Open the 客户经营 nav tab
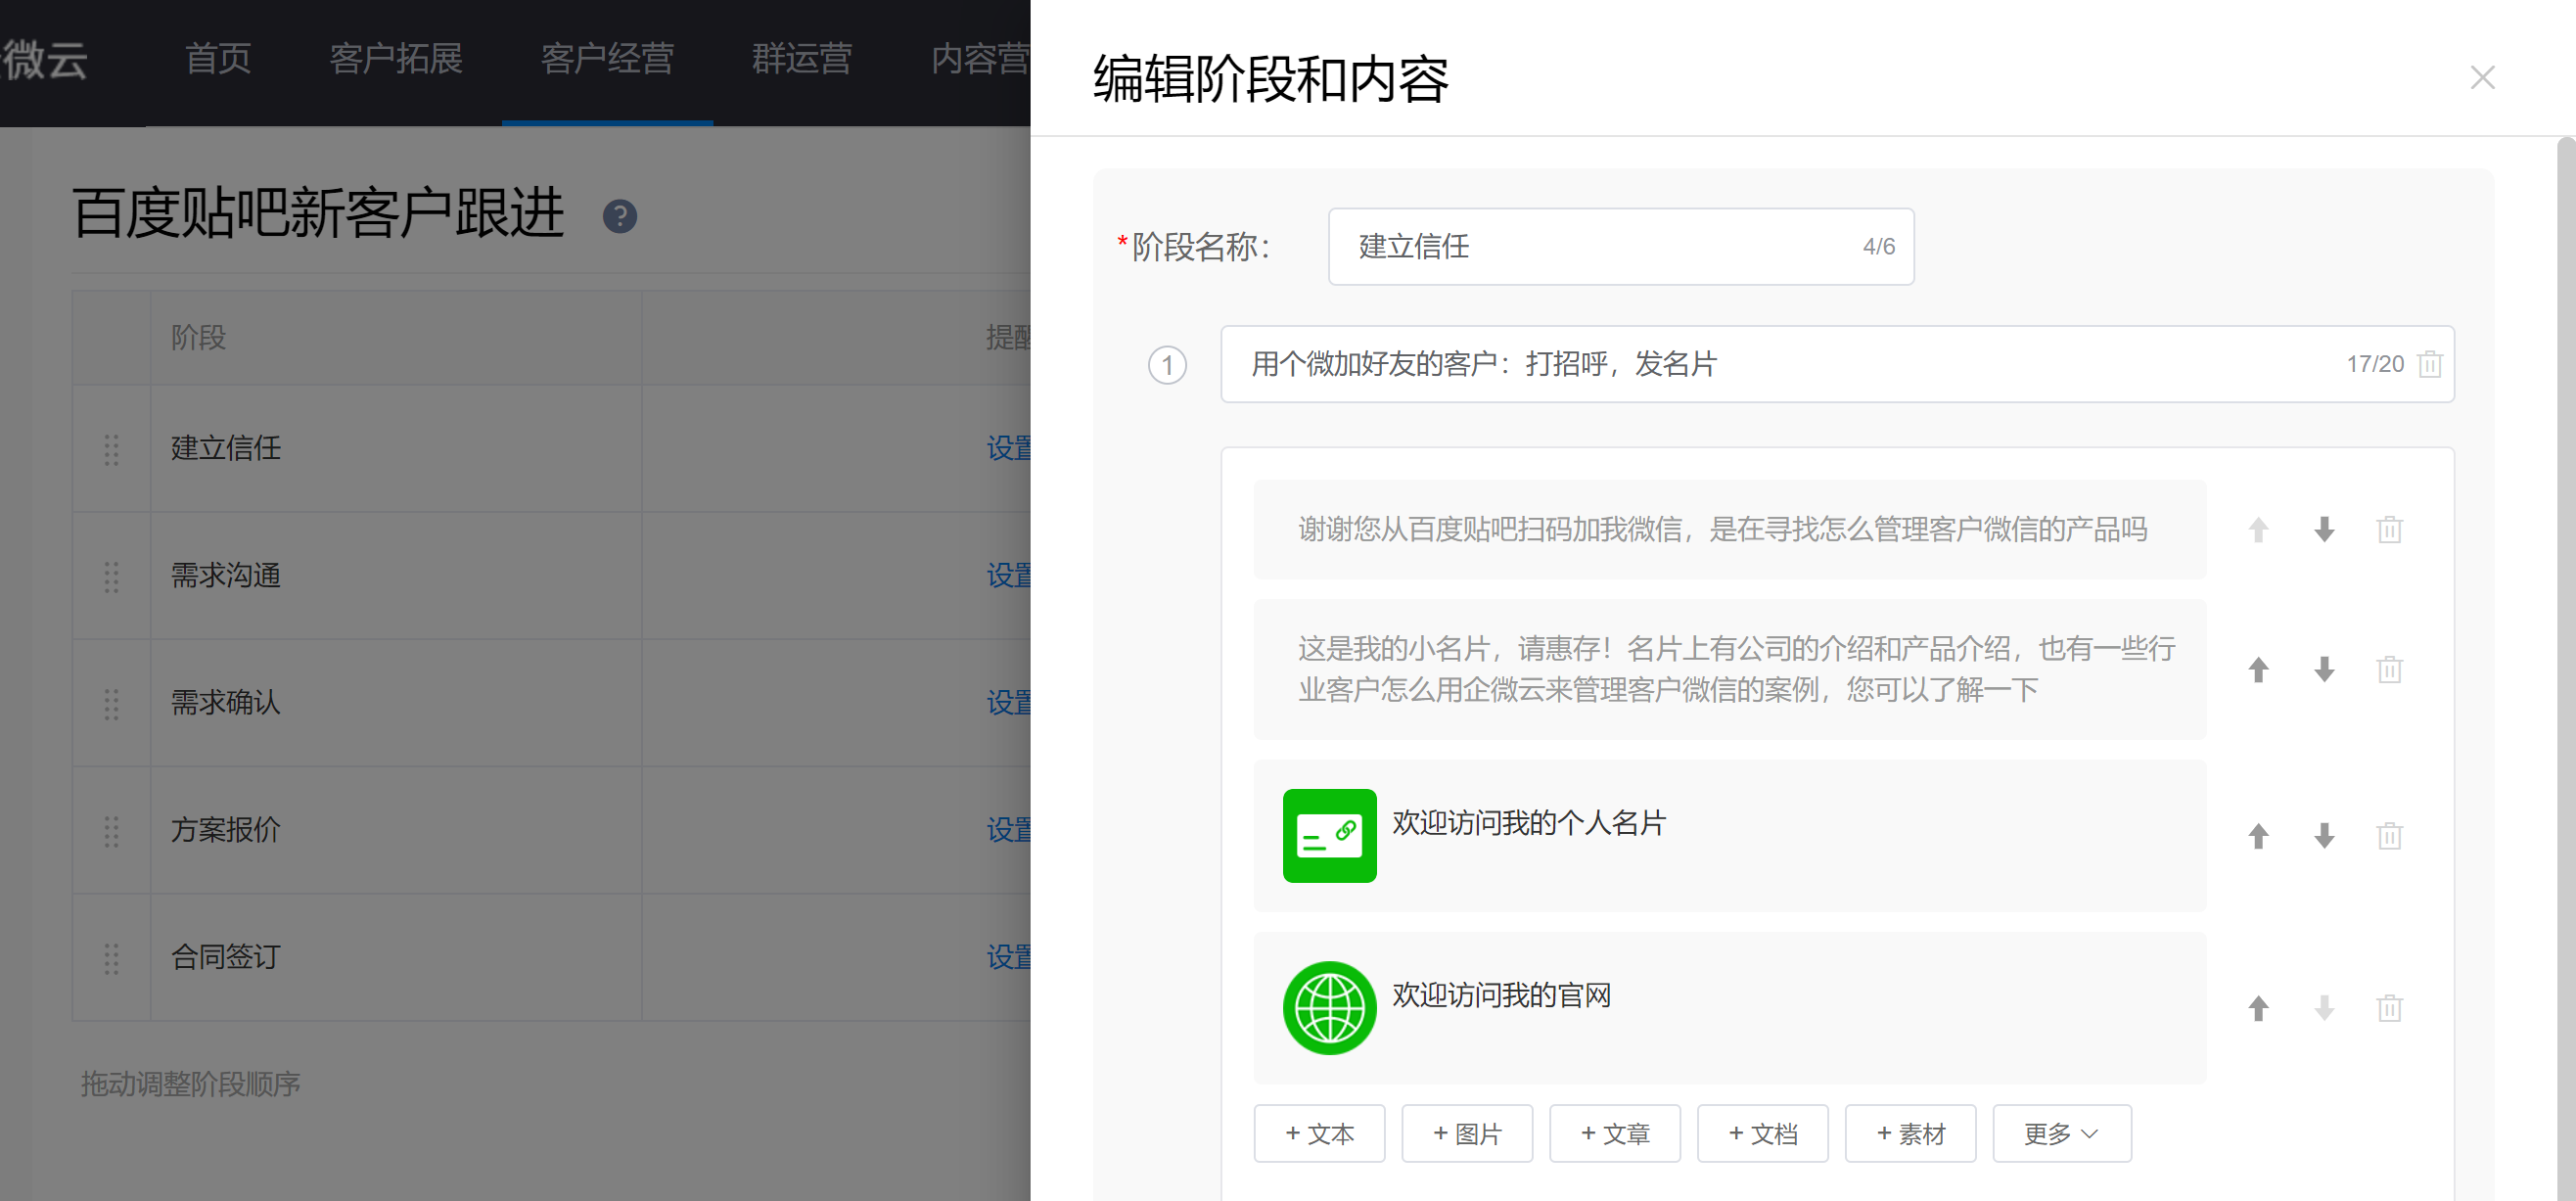Image resolution: width=2576 pixels, height=1201 pixels. (x=607, y=59)
